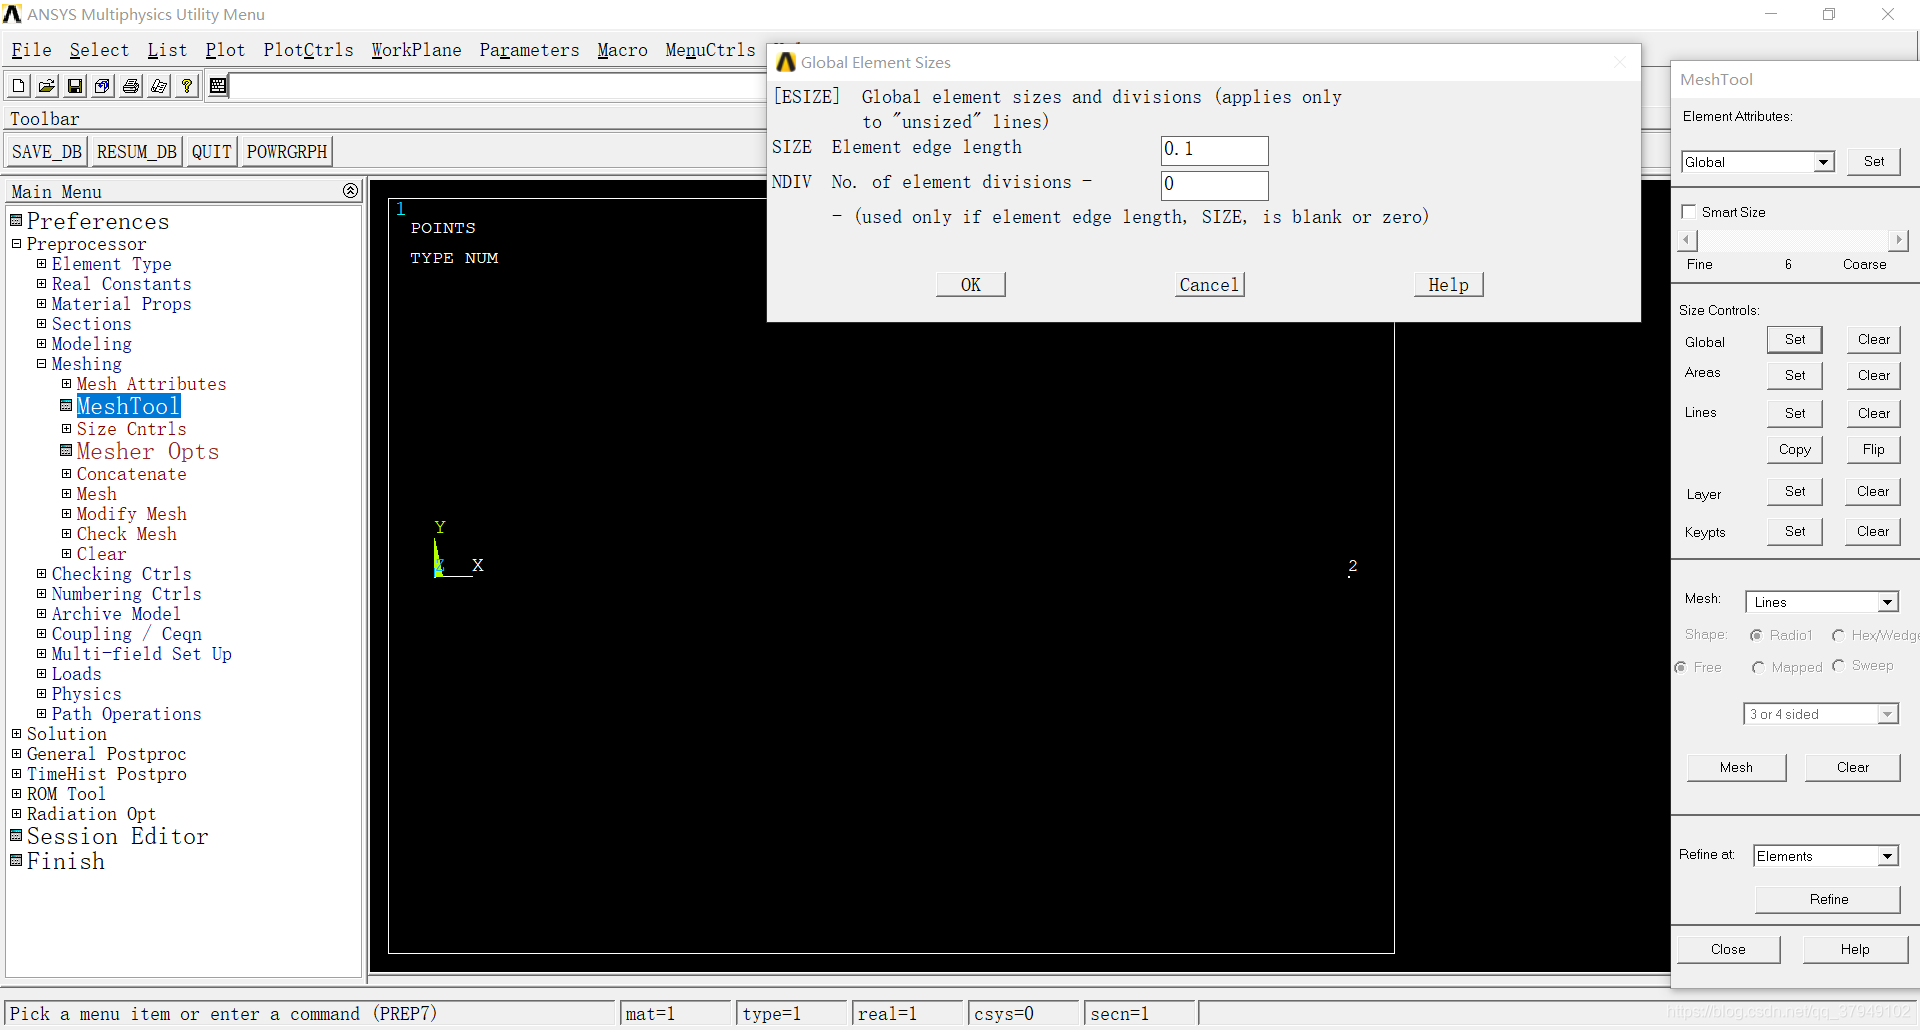Open the PlotCtrls menu
This screenshot has height=1030, width=1920.
pos(308,50)
